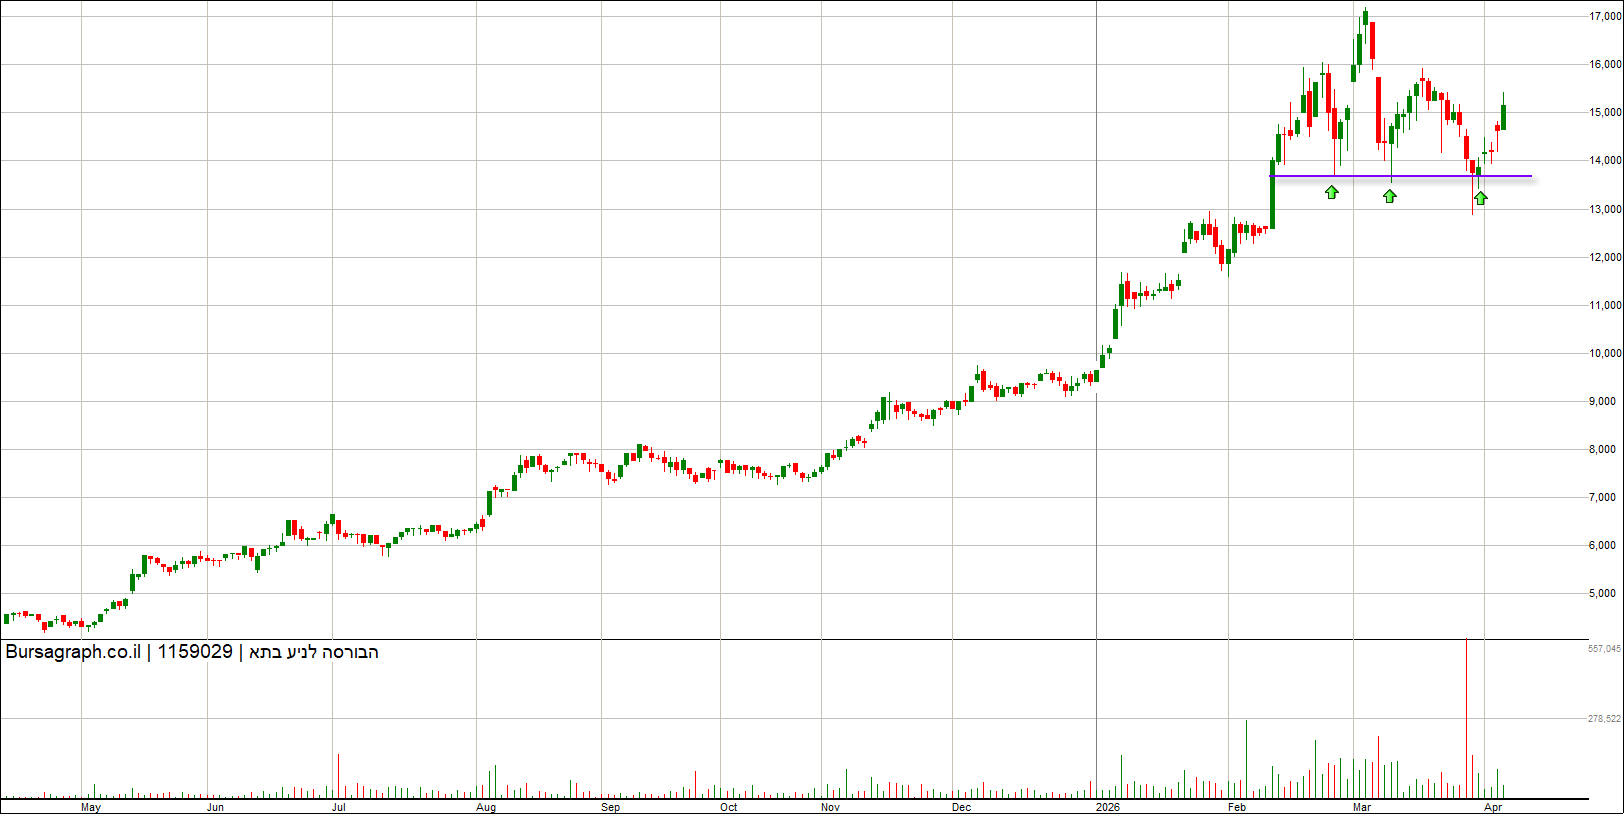Click the Oct label on time axis
Viewport: 1624px width, 814px height.
point(729,807)
